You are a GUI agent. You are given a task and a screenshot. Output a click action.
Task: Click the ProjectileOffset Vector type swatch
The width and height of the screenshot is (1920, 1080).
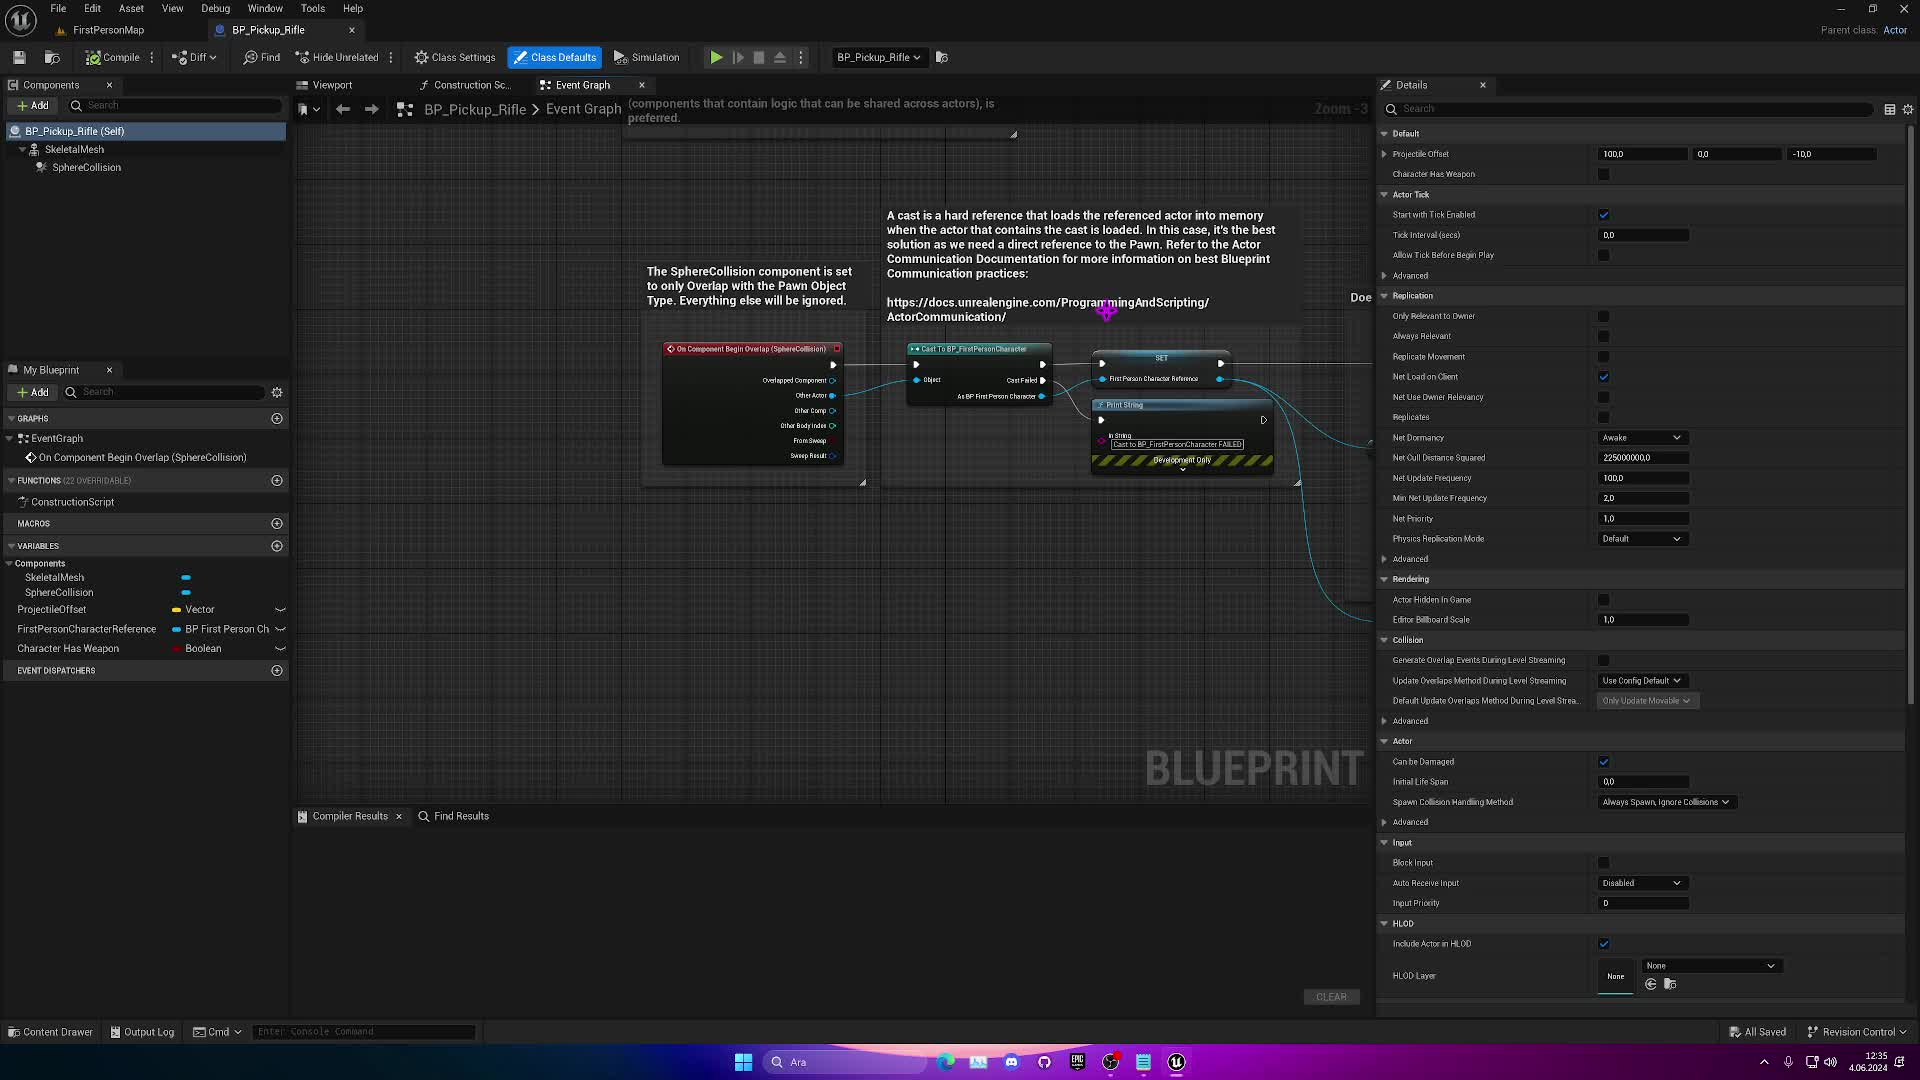[177, 610]
